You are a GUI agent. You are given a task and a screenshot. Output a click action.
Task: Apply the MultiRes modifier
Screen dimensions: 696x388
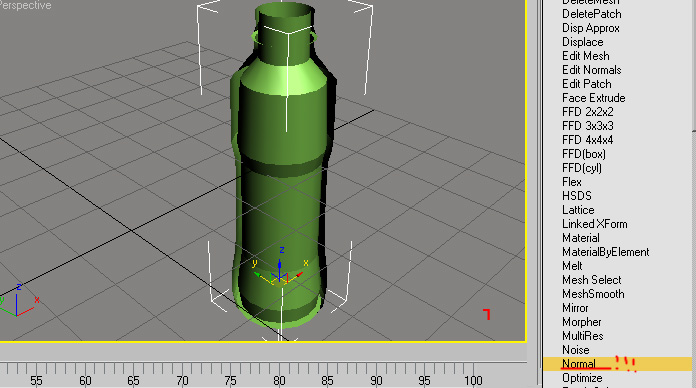(582, 336)
